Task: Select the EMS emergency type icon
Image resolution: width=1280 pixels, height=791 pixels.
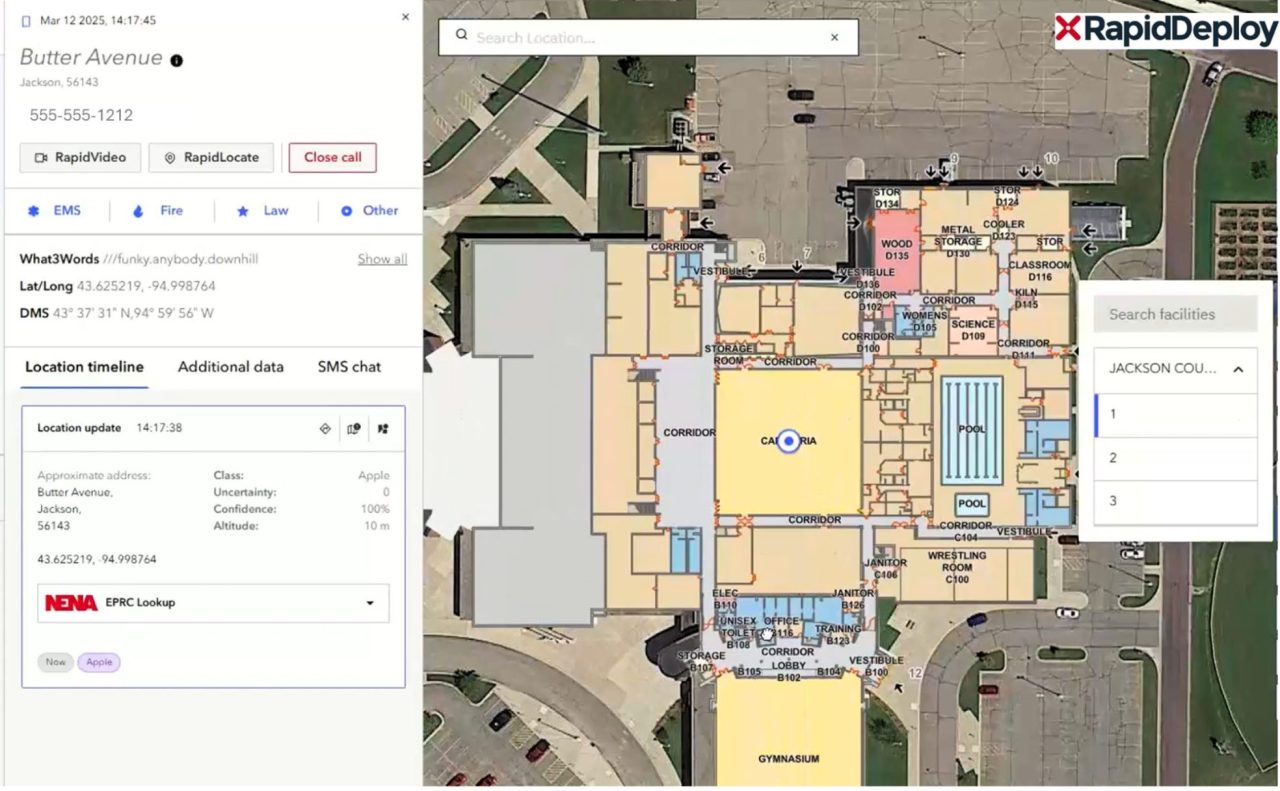Action: point(35,210)
